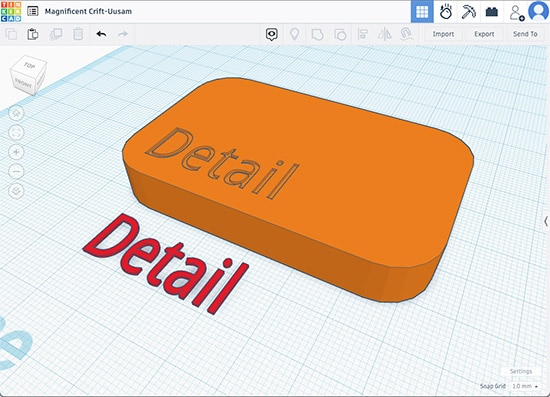
Task: Edit the design name Magnificent Crift-Uusam
Action: [x=88, y=11]
